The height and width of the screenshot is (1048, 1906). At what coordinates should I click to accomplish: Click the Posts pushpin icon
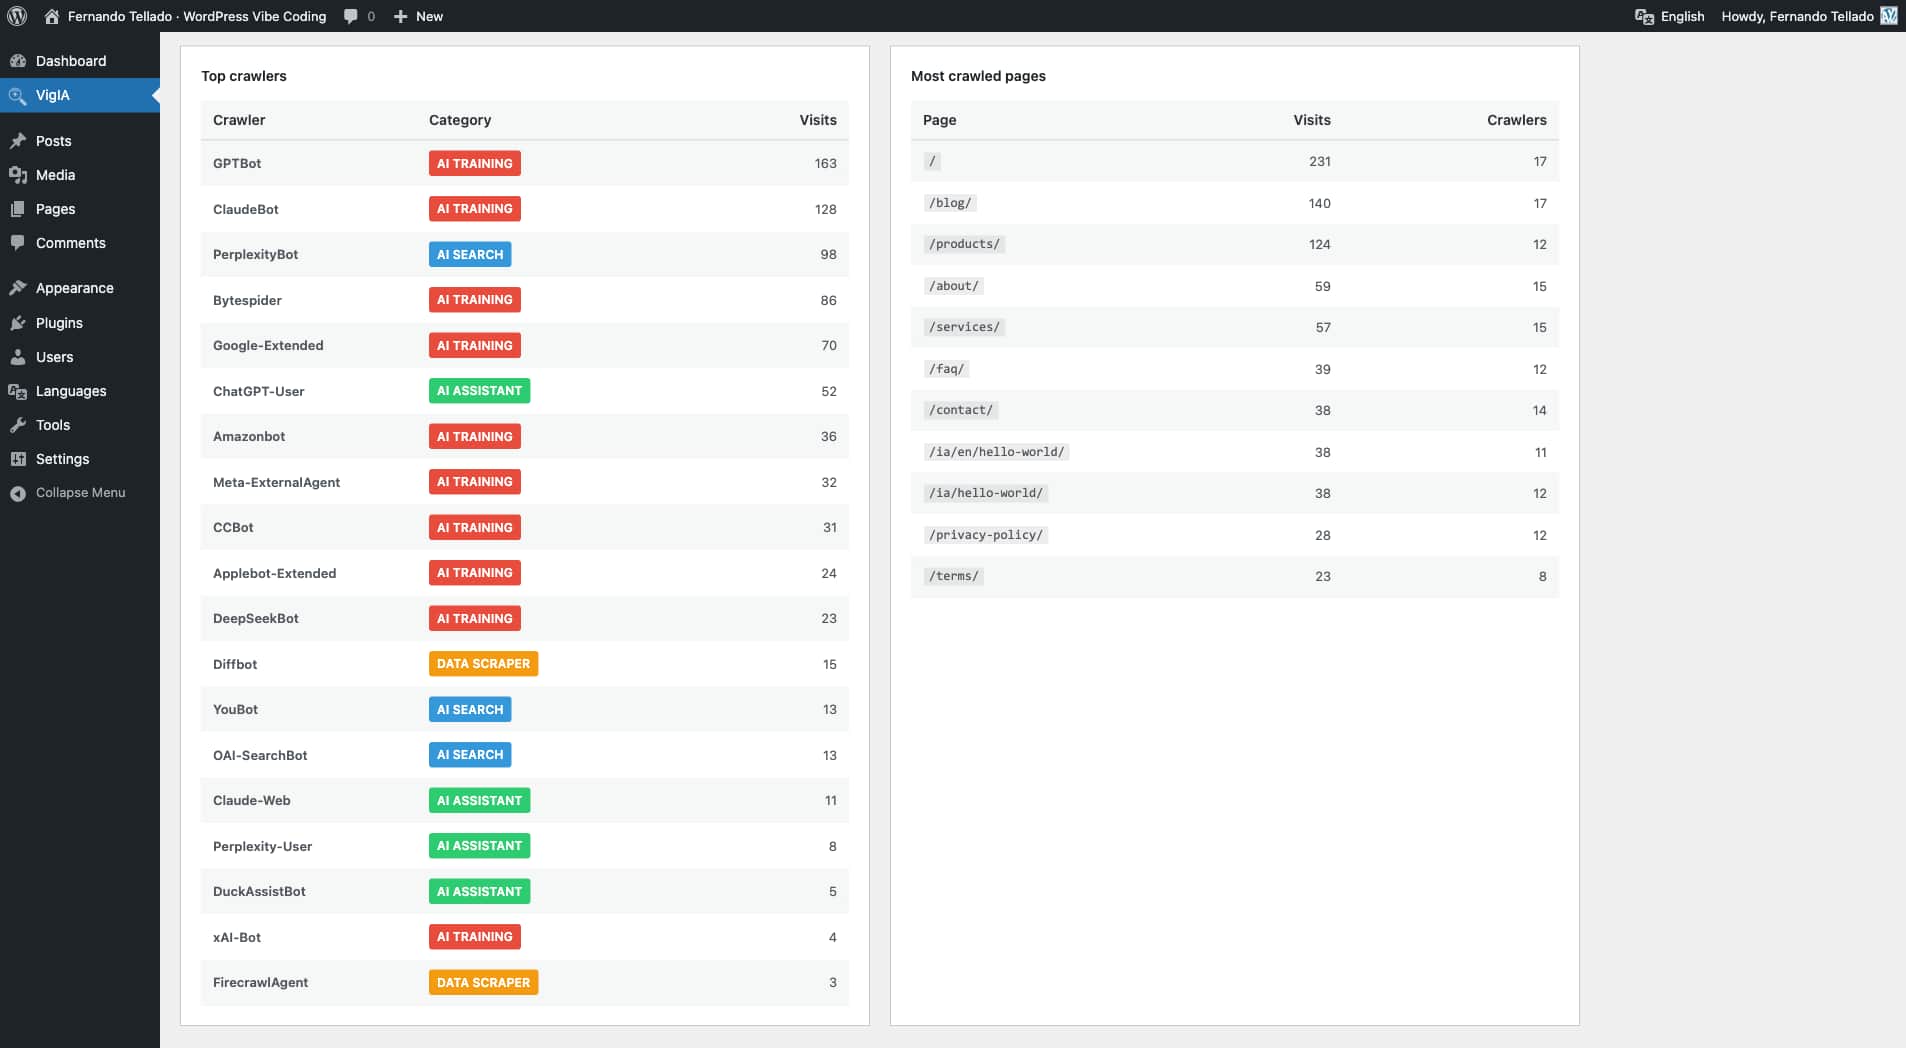click(x=18, y=141)
